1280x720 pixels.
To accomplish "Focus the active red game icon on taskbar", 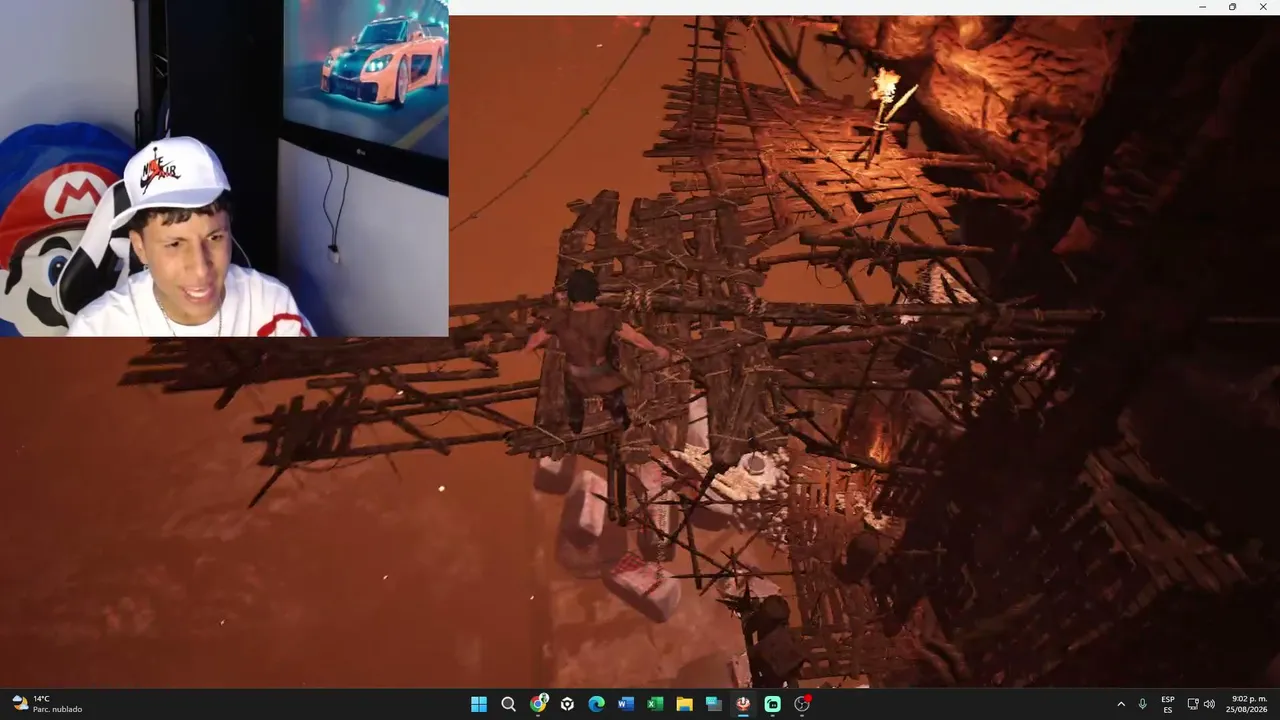I will (x=743, y=704).
